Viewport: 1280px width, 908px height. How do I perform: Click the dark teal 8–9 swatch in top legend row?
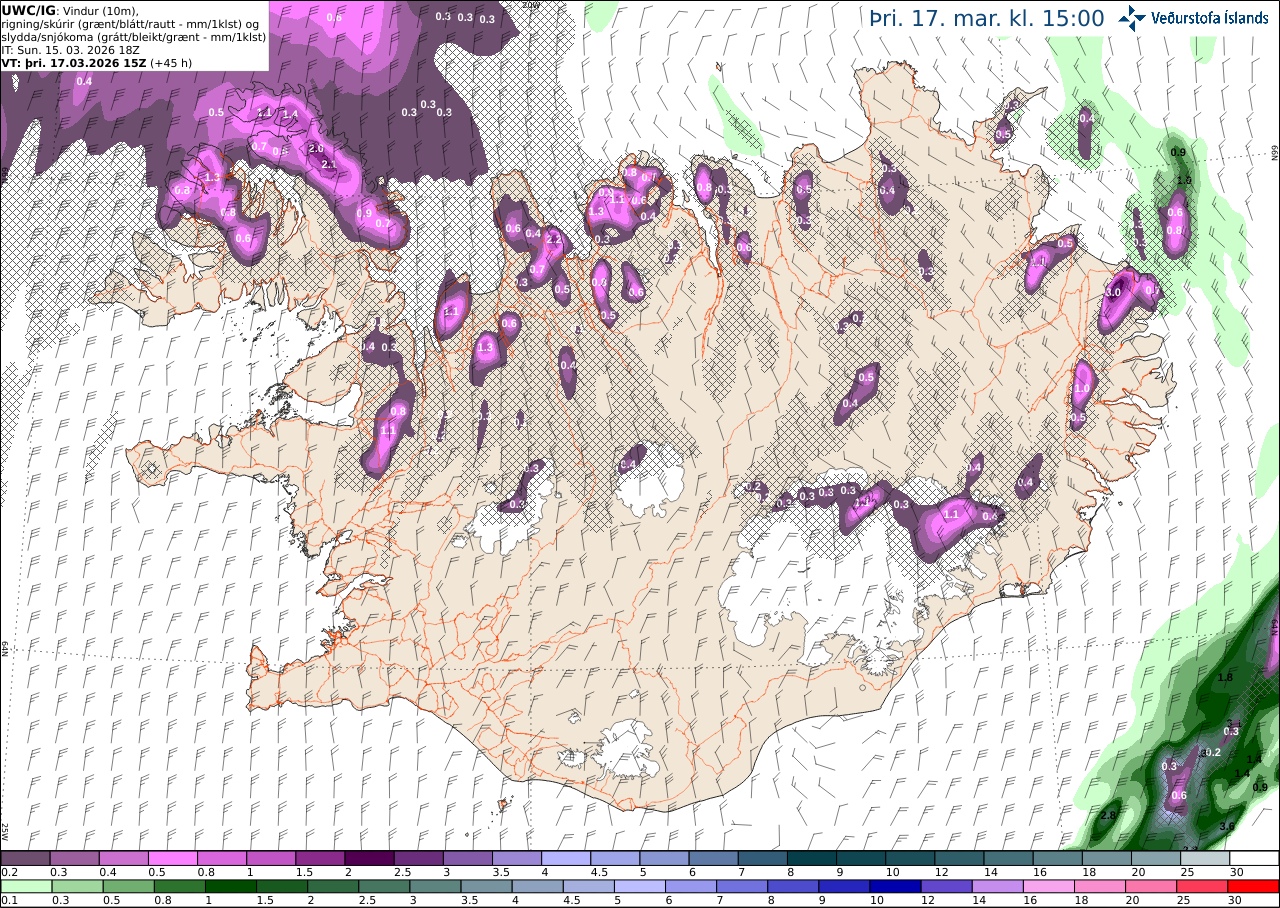pos(811,858)
